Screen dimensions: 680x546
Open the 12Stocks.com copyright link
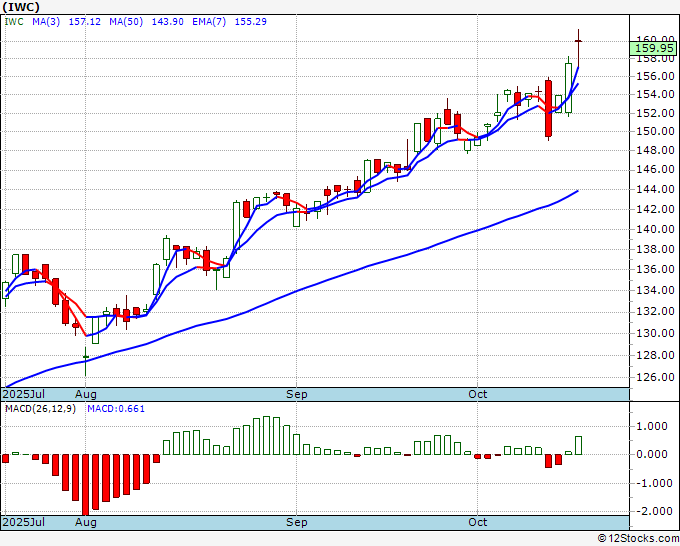pyautogui.click(x=638, y=538)
